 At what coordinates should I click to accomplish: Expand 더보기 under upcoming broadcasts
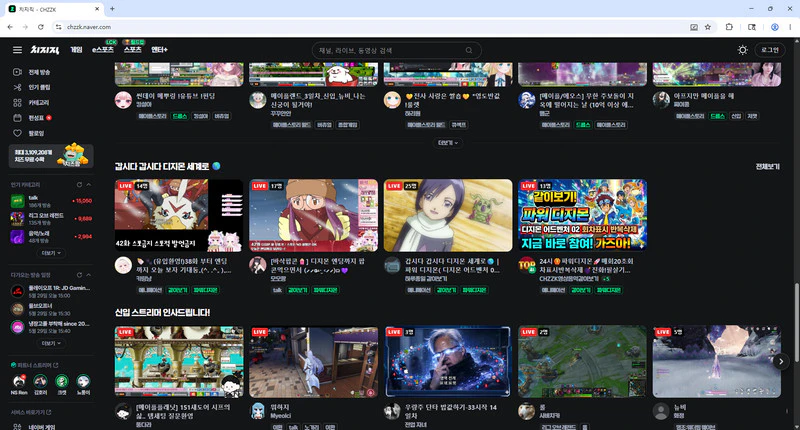tap(51, 343)
